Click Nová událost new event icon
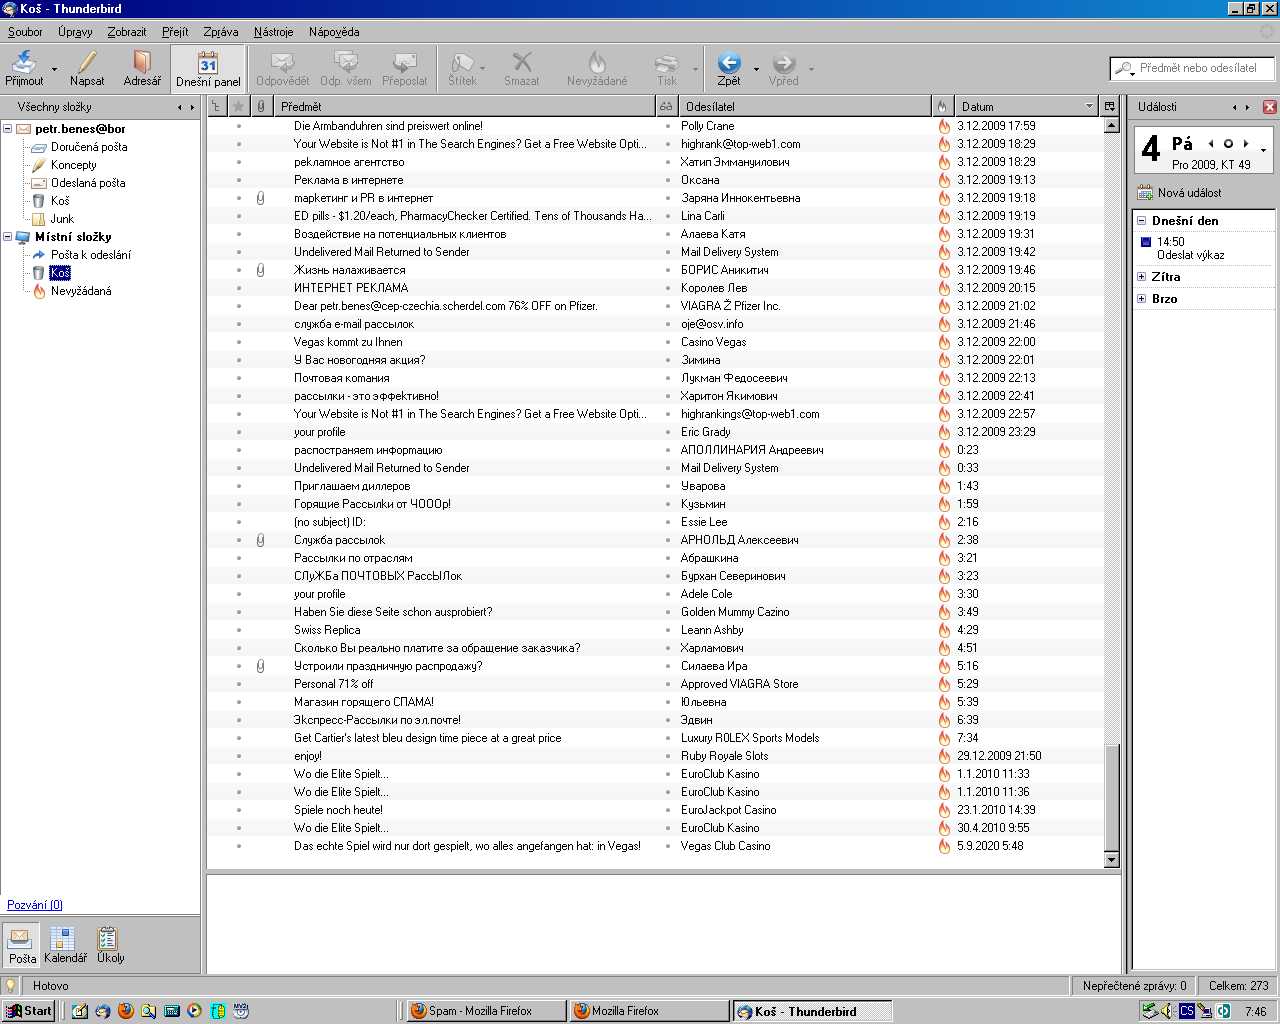Screen dimensions: 1280x1024 pyautogui.click(x=1145, y=193)
